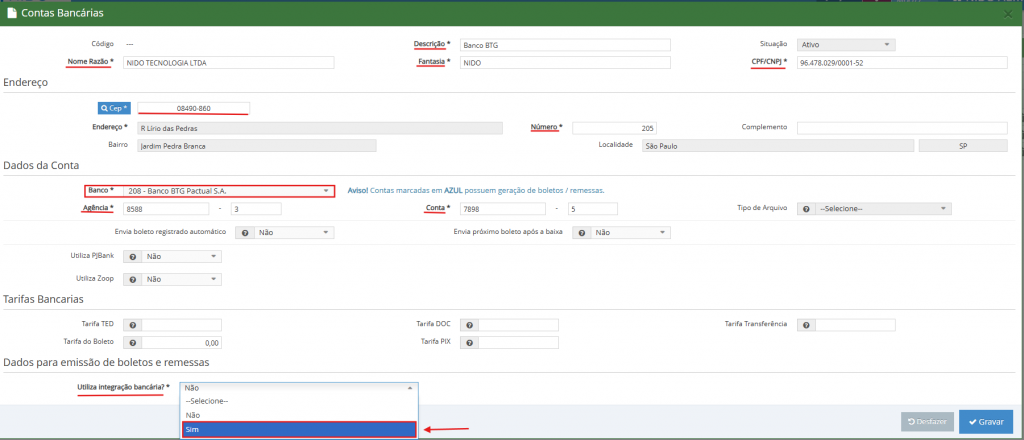Image resolution: width=1024 pixels, height=440 pixels.
Task: Click the Tarifa DOC input field
Action: 518,325
